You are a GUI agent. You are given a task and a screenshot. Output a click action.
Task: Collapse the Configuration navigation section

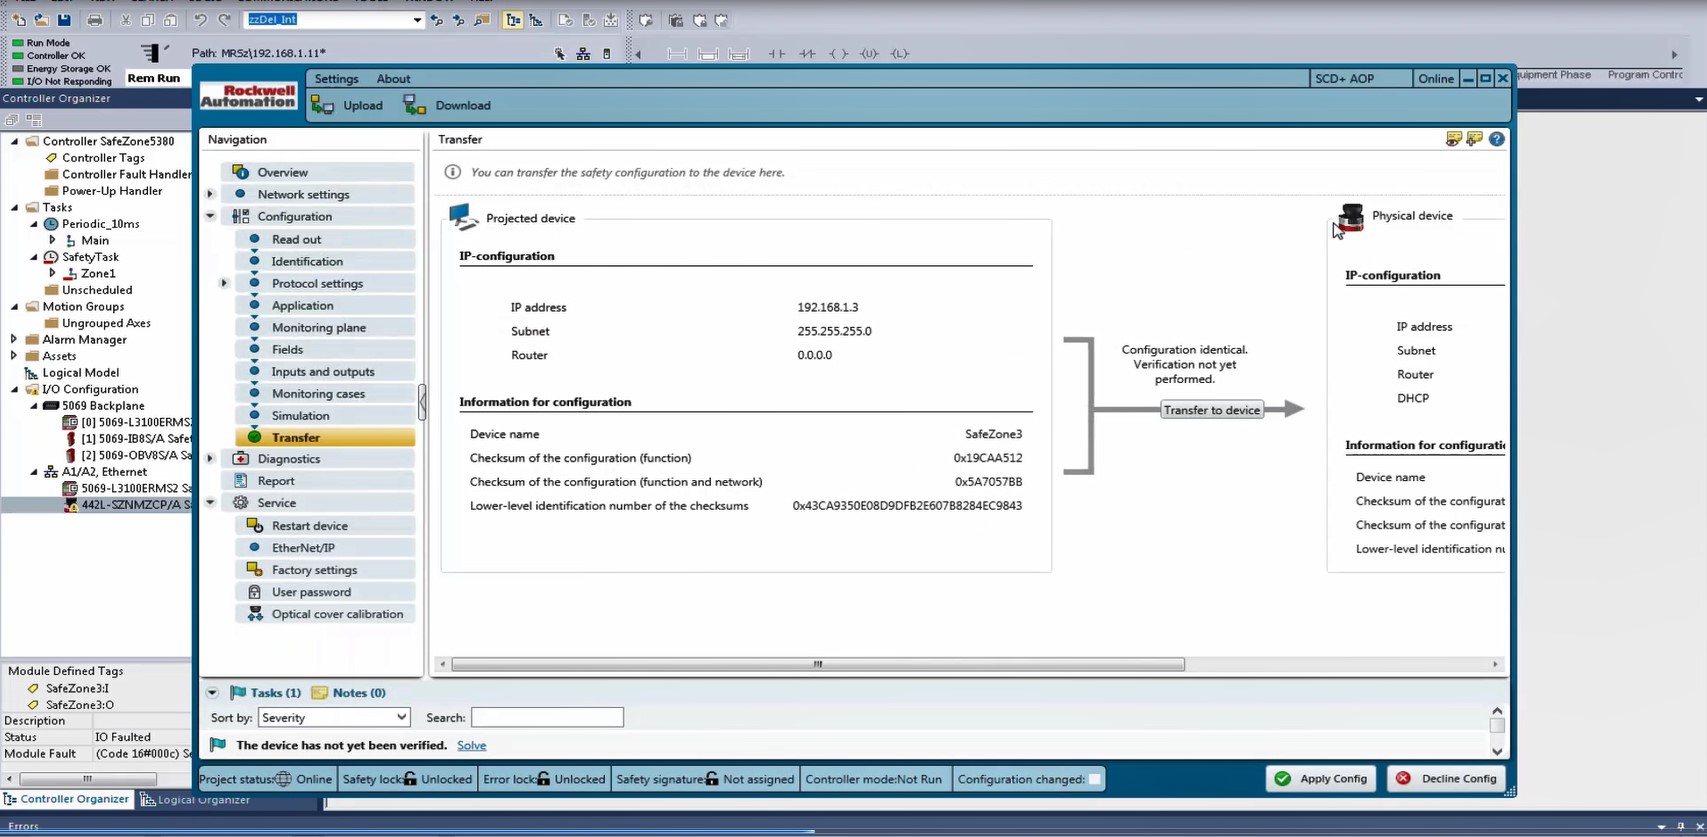[x=211, y=216]
